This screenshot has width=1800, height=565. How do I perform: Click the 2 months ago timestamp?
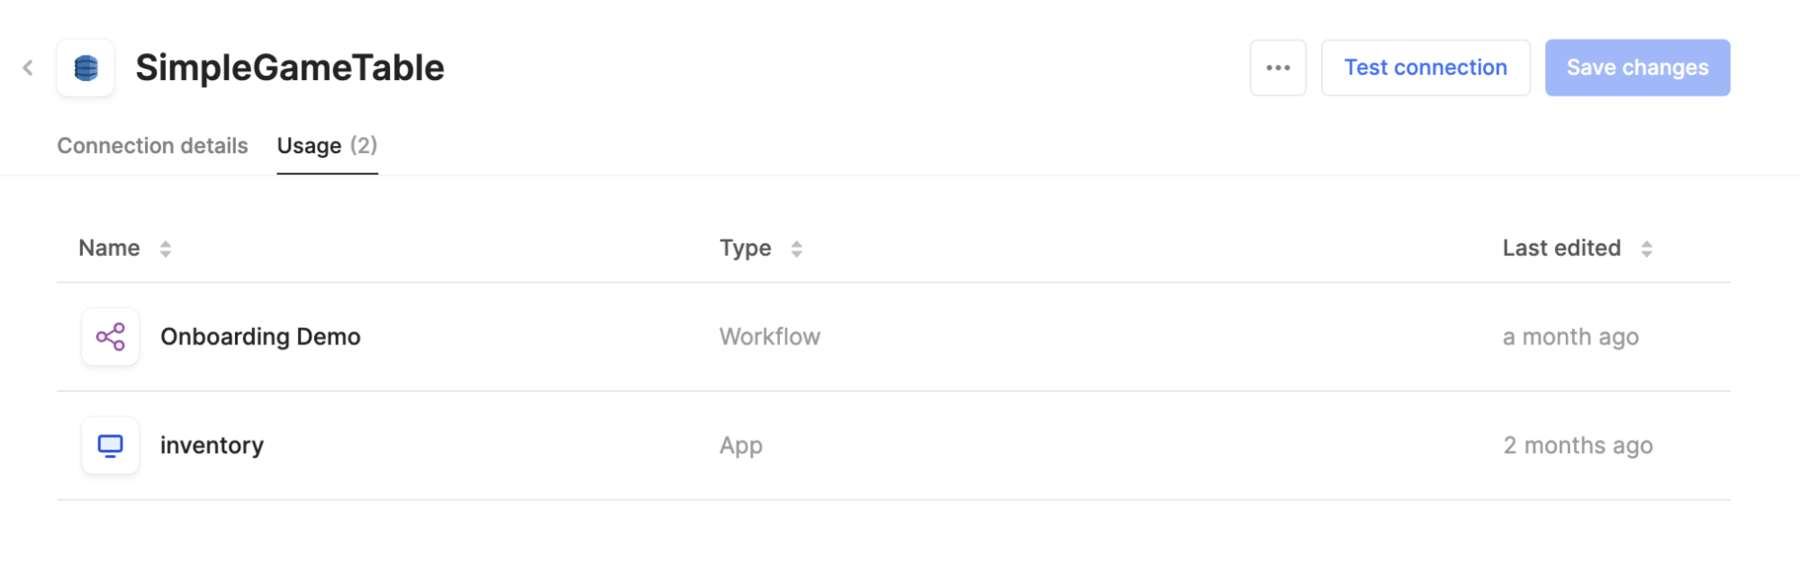(x=1577, y=445)
